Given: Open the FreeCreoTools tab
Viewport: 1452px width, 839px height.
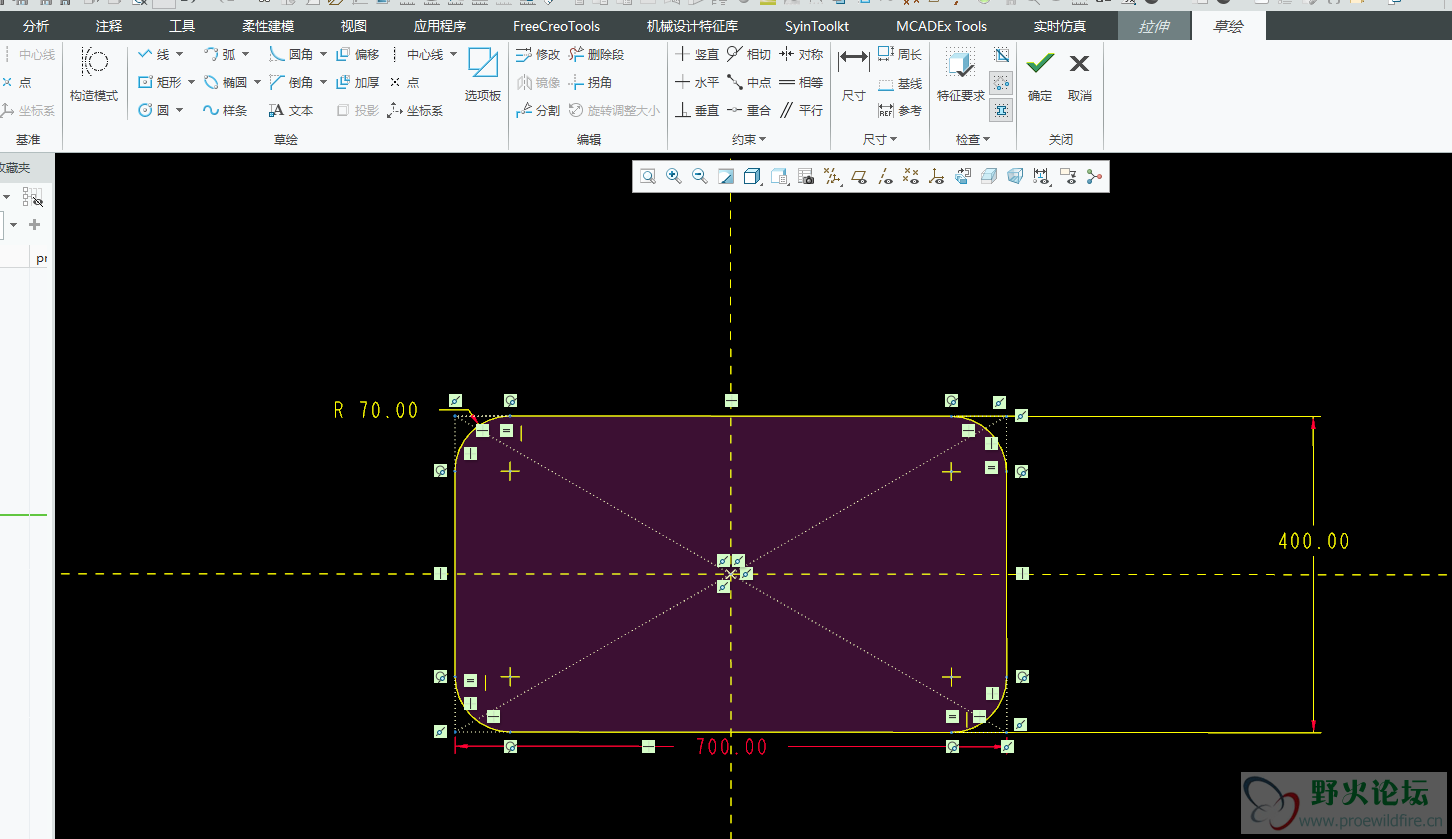Looking at the screenshot, I should click(x=556, y=26).
